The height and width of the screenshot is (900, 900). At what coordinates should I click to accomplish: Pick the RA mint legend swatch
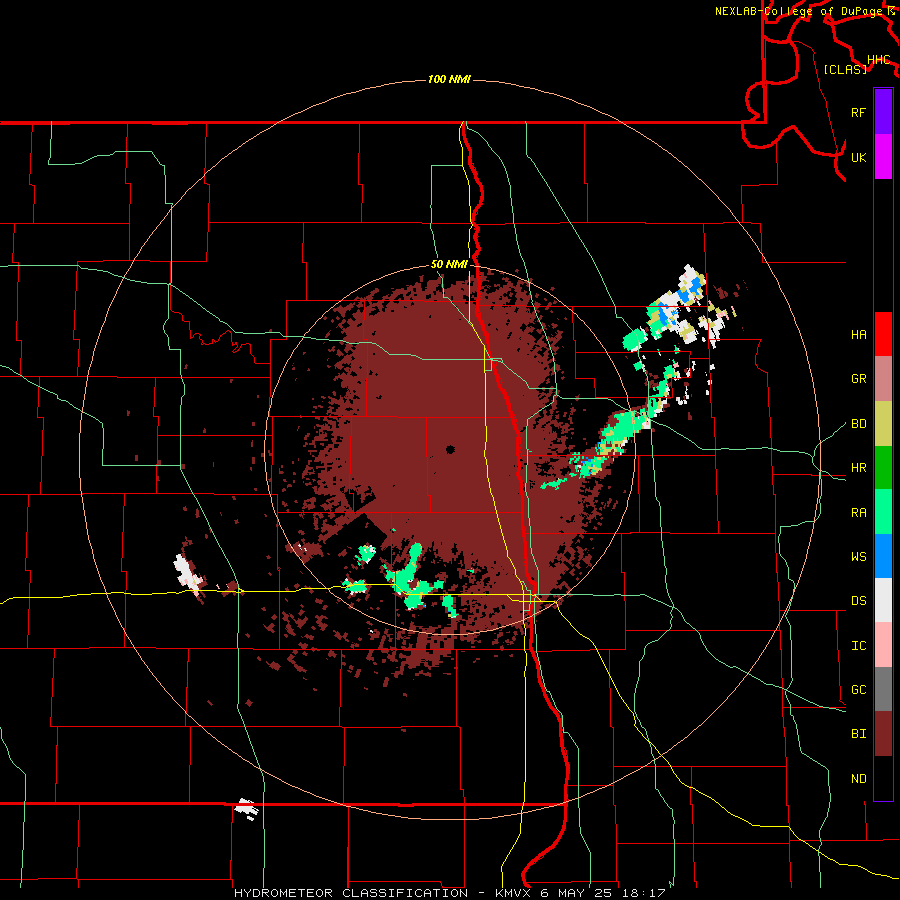point(883,512)
